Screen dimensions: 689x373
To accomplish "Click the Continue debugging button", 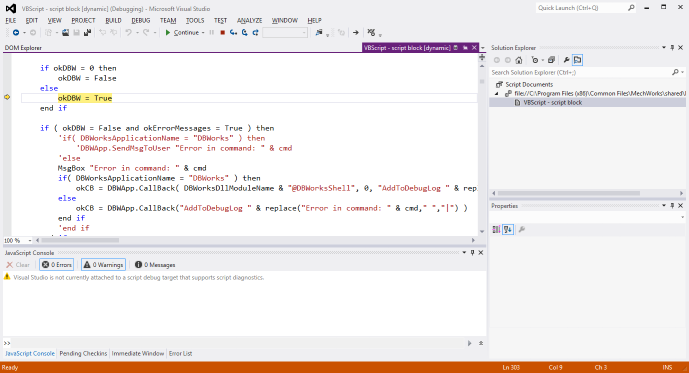I will [182, 33].
